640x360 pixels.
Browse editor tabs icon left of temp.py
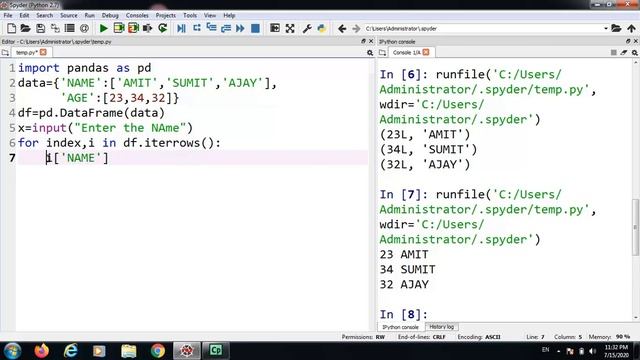(x=5, y=53)
